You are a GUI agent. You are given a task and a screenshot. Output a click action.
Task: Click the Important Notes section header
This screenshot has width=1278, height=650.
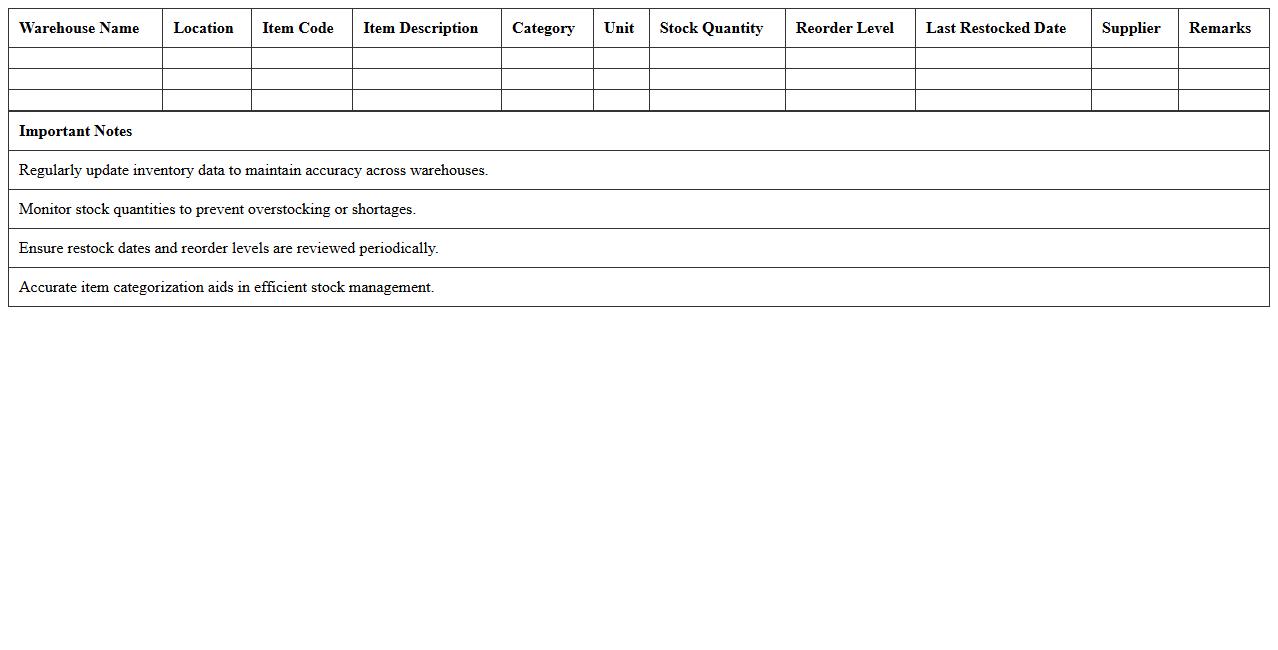click(76, 131)
